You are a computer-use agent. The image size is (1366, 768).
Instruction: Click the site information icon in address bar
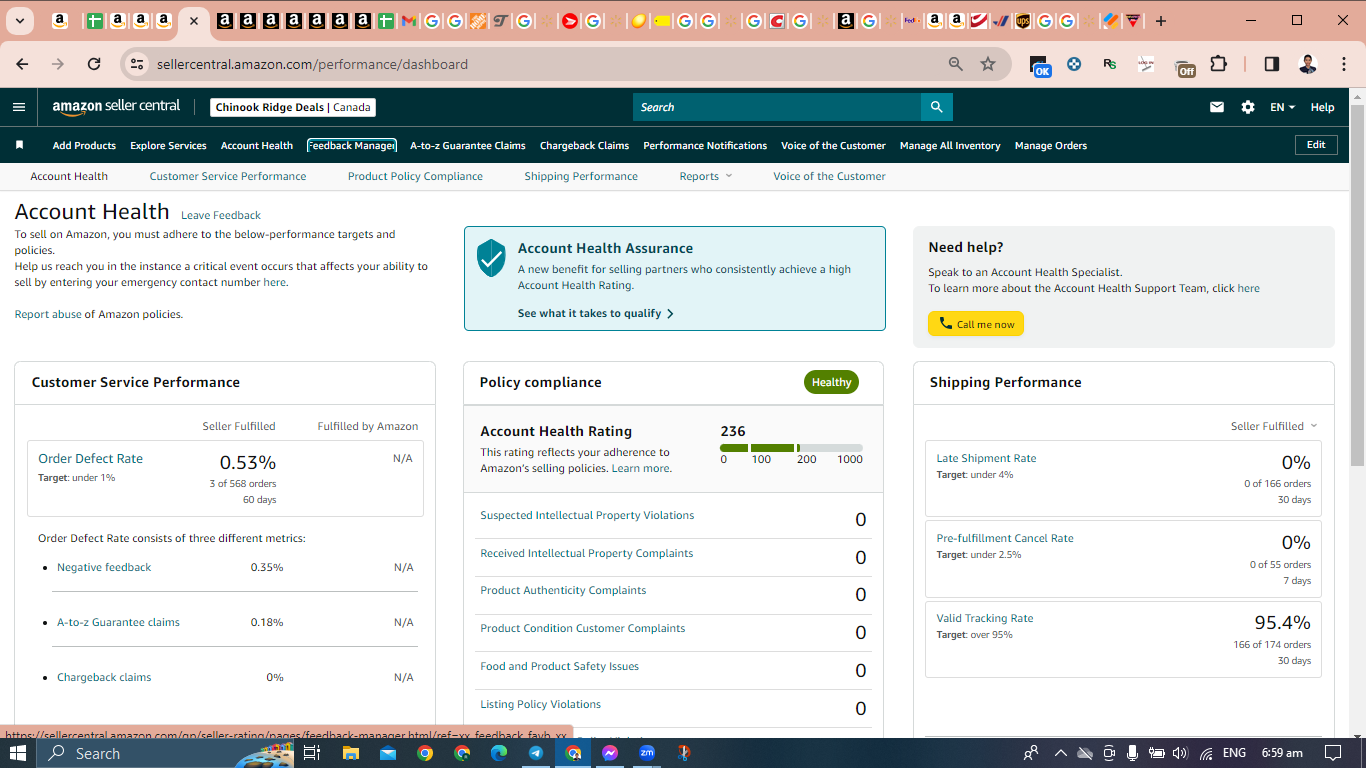[137, 64]
